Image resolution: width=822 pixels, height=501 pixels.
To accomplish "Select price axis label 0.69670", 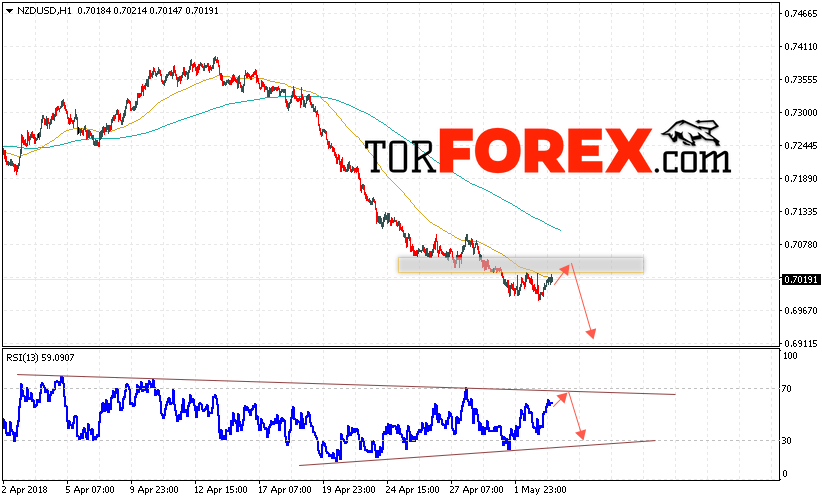I will coord(801,311).
